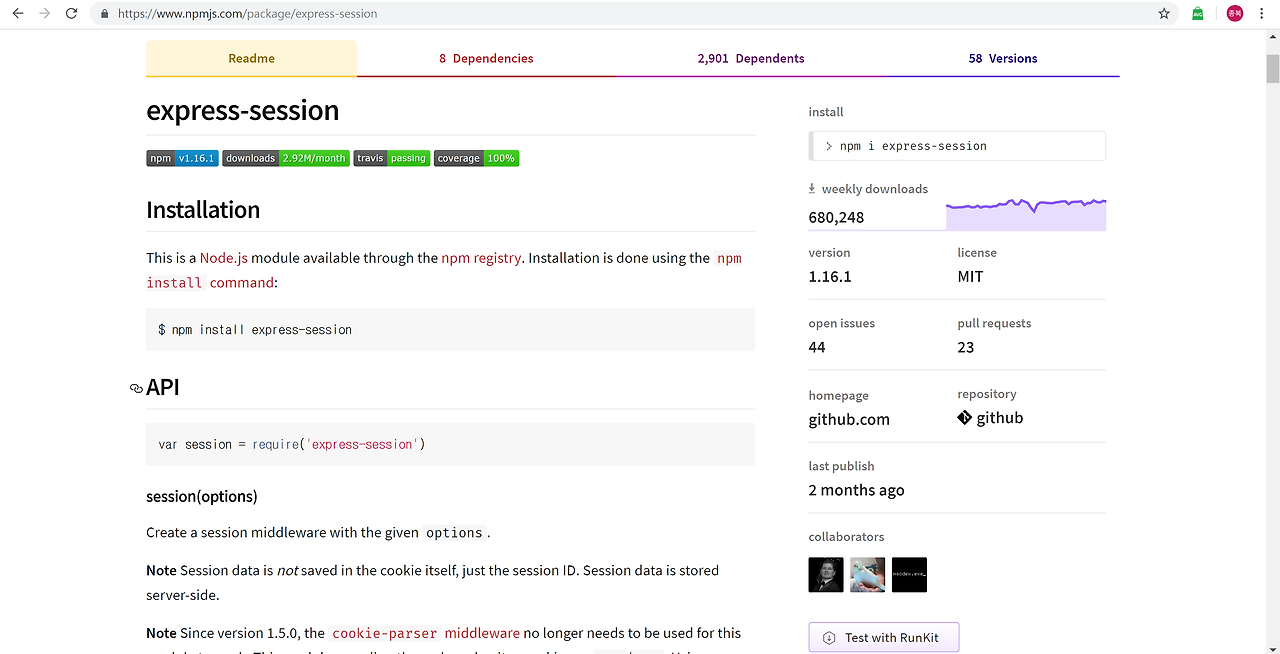Switch to the Readme tab
The height and width of the screenshot is (654, 1280).
click(x=251, y=58)
